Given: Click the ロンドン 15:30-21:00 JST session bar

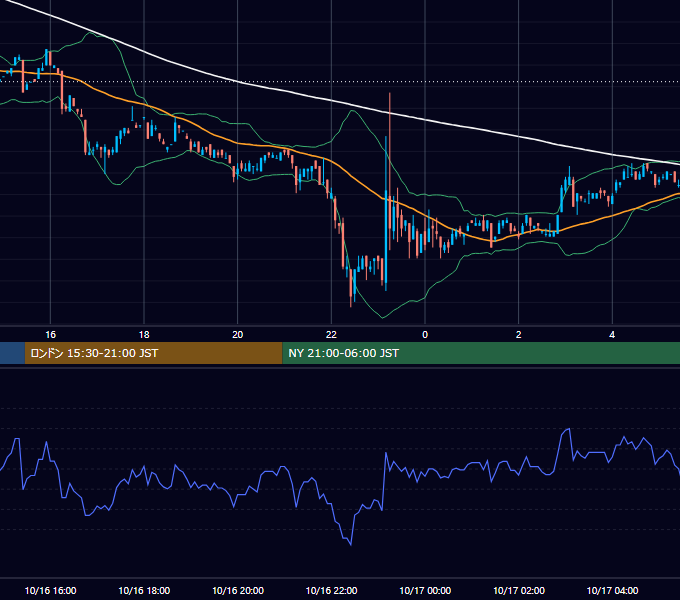Looking at the screenshot, I should (154, 353).
